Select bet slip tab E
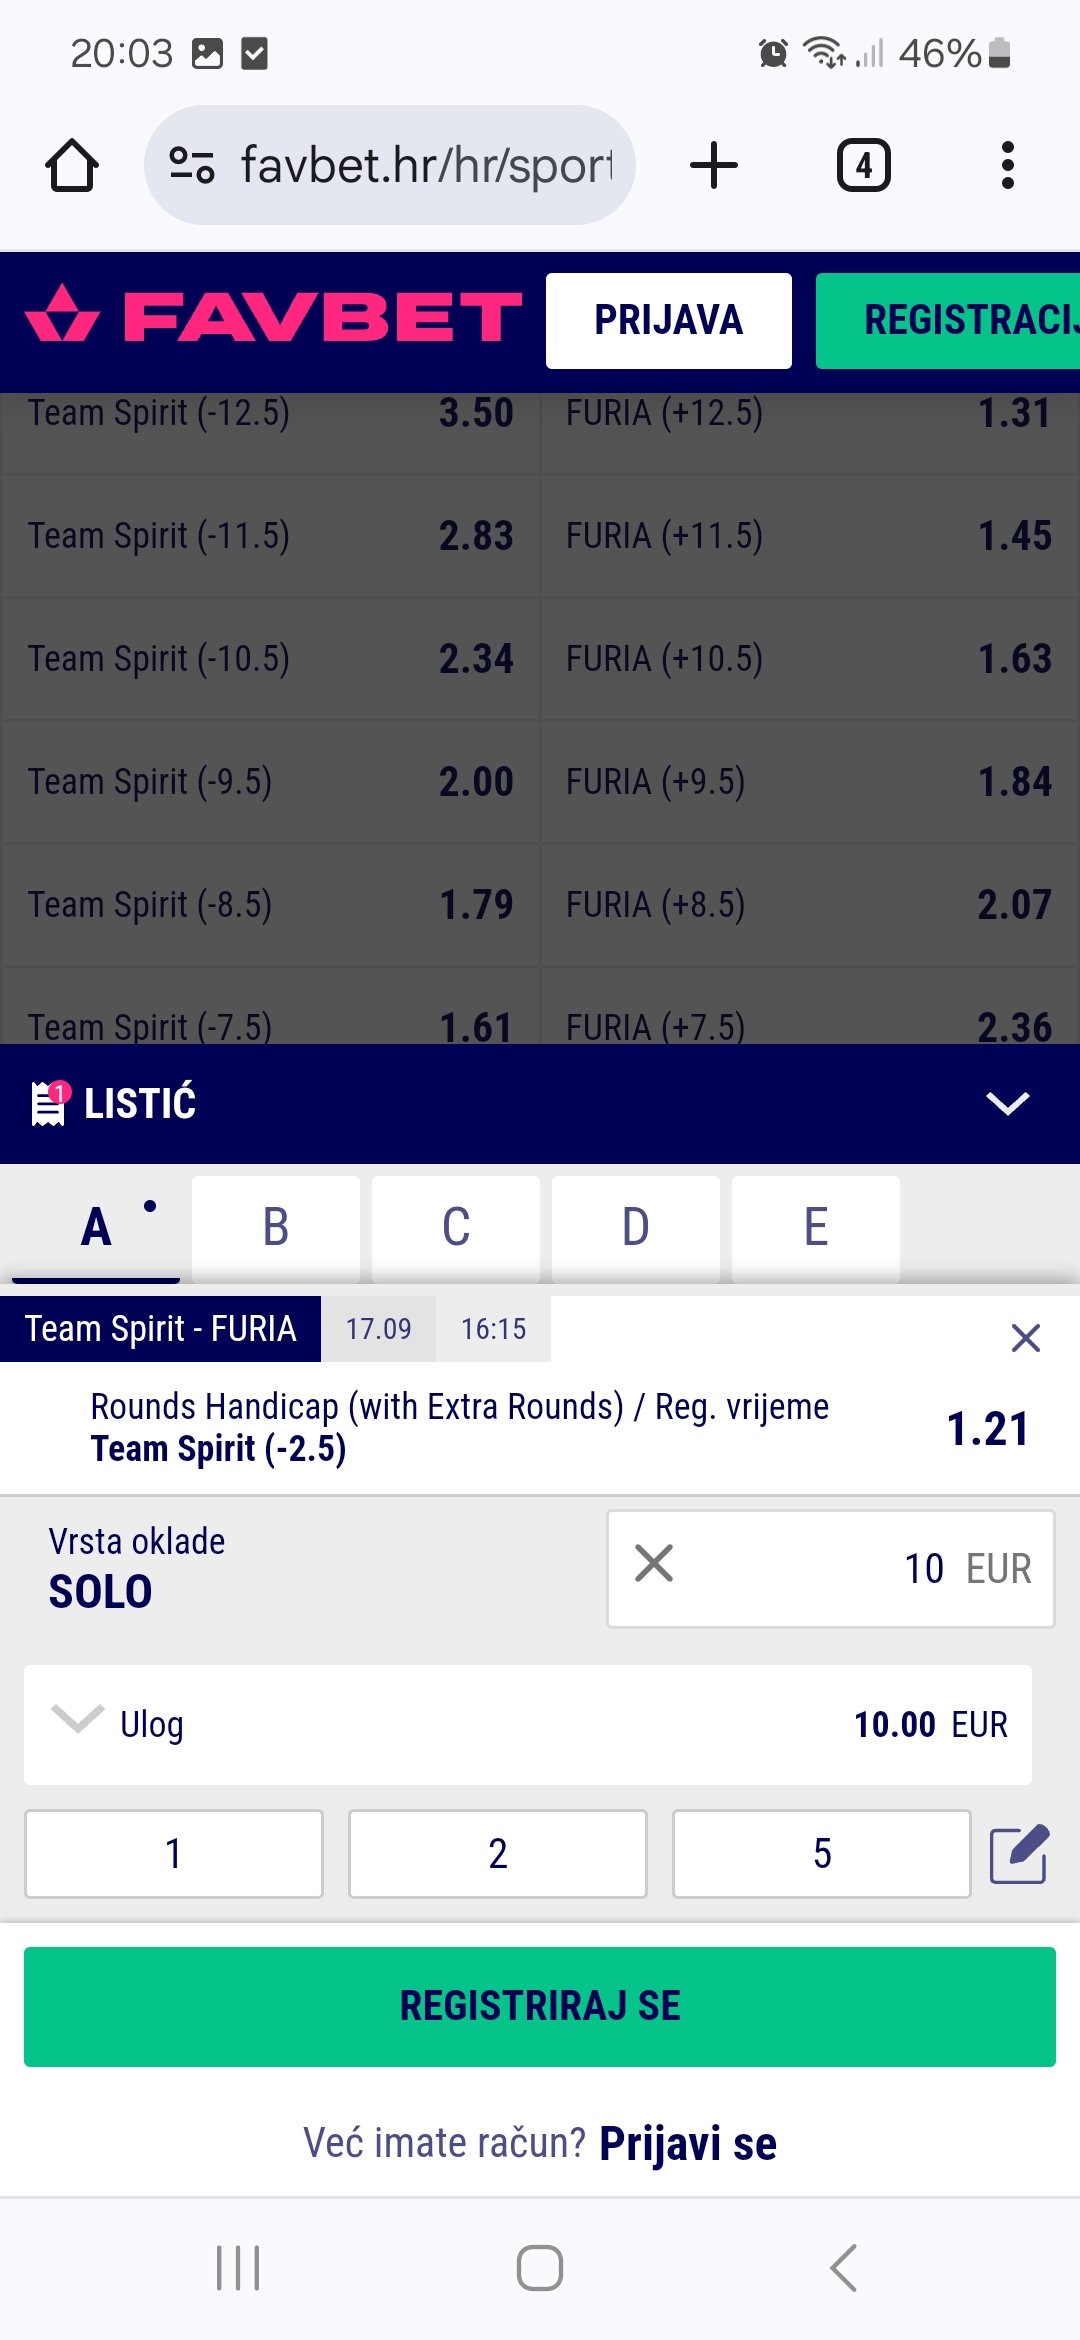Image resolution: width=1080 pixels, height=2340 pixels. (816, 1227)
